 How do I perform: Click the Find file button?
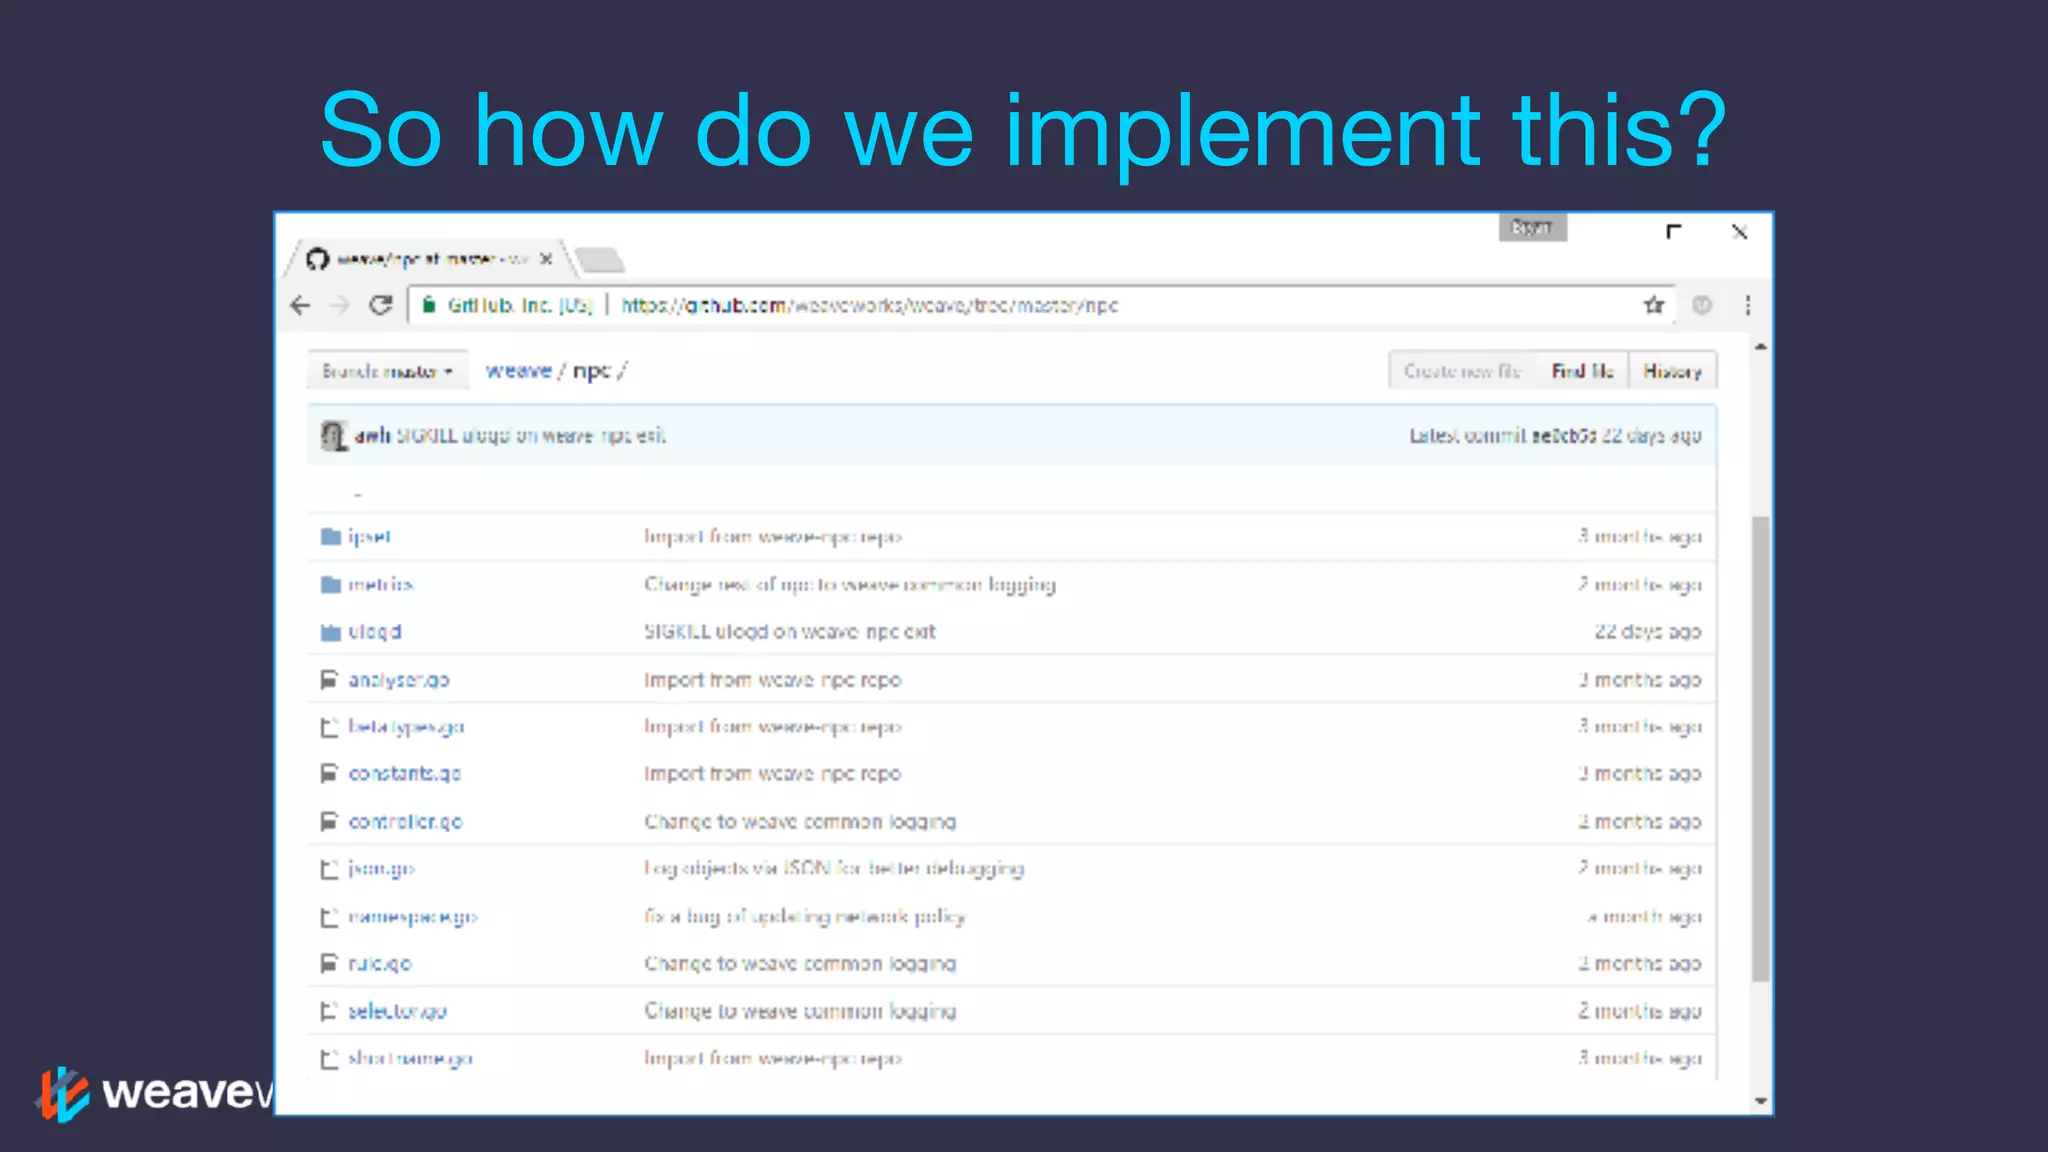pyautogui.click(x=1582, y=371)
